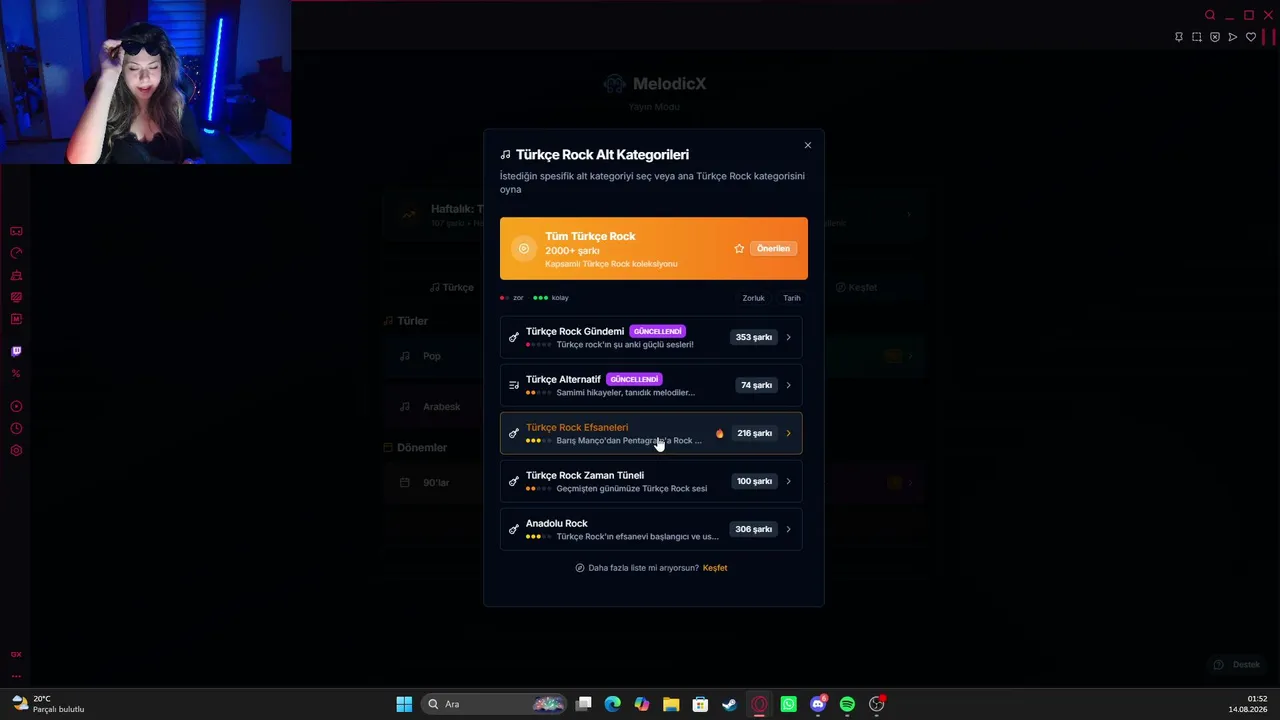Click the GX logo in sidebar bottom
This screenshot has height=720, width=1280.
click(x=16, y=654)
